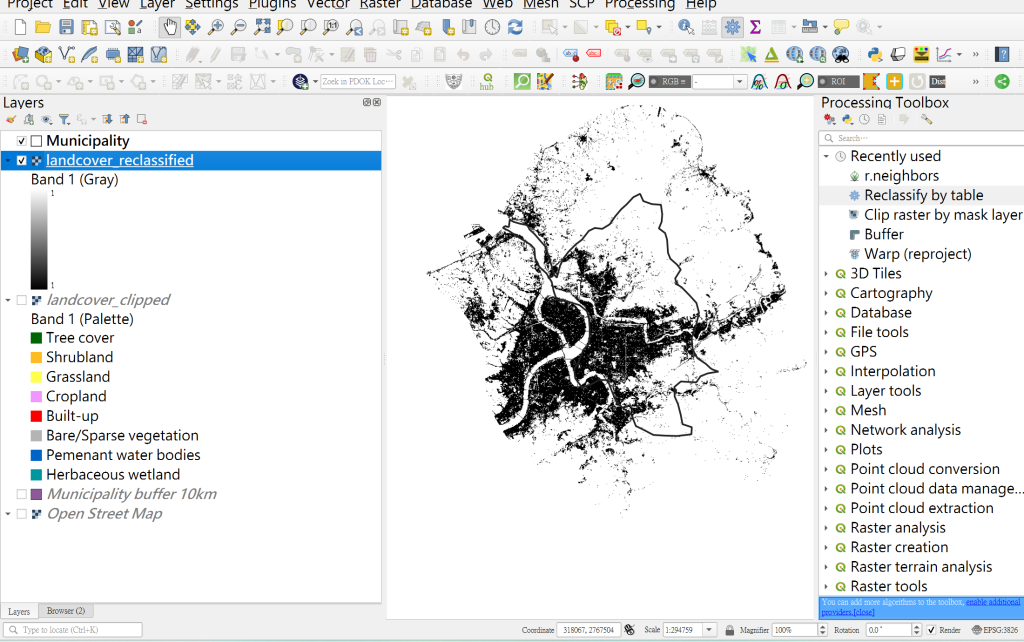Expand all layers in Layers panel

point(108,120)
